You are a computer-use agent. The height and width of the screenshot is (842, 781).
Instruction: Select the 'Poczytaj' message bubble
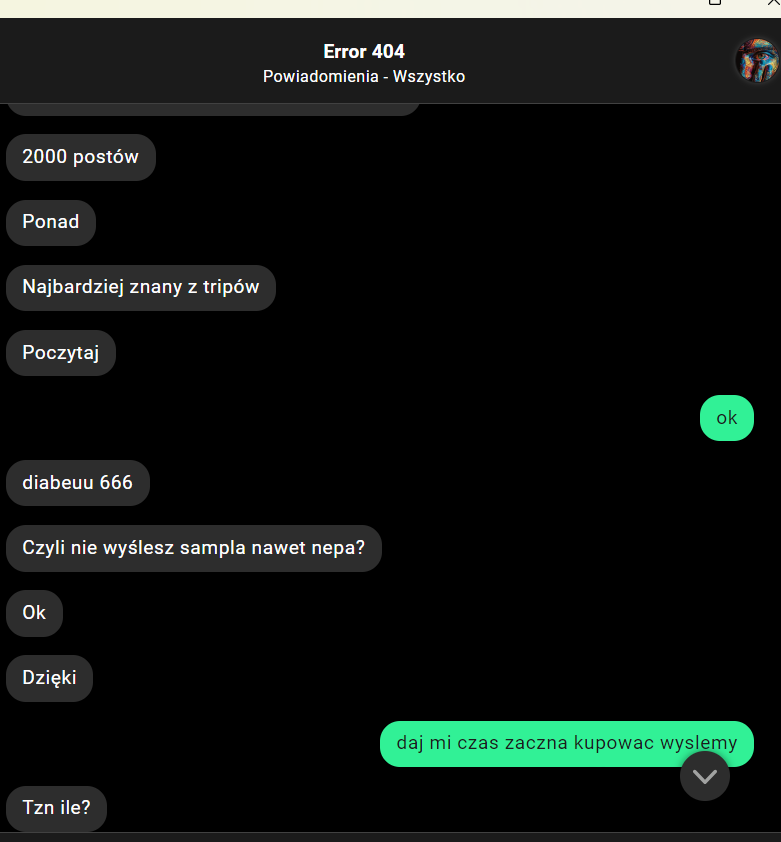61,353
